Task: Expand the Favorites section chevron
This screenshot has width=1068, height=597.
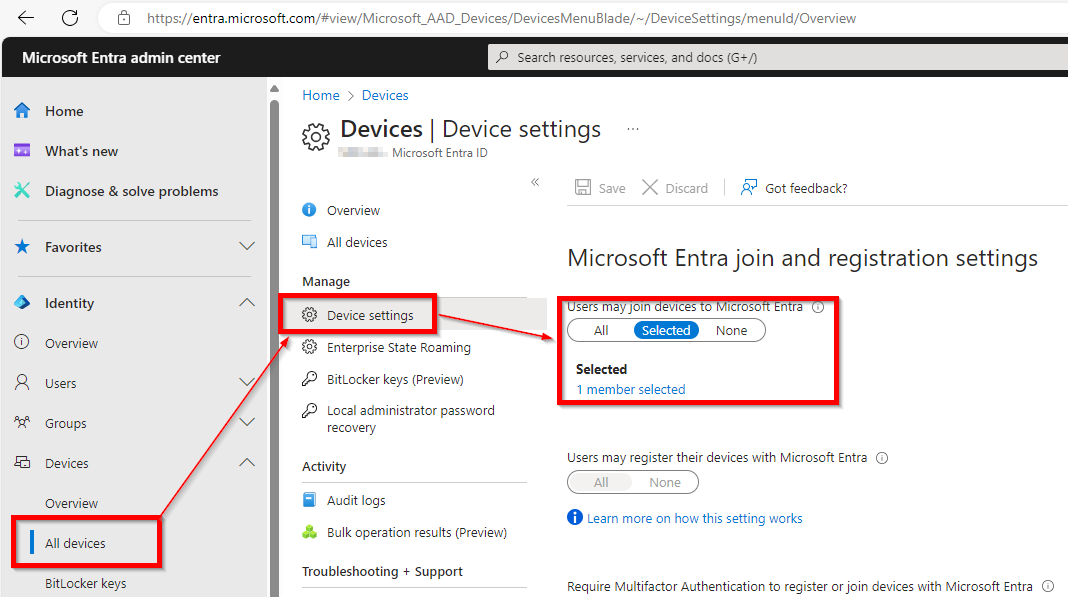Action: [x=247, y=246]
